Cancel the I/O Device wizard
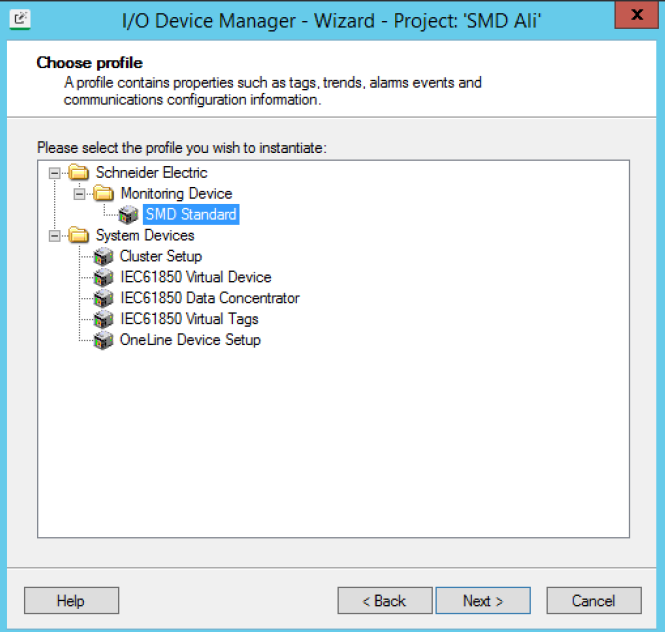 594,601
